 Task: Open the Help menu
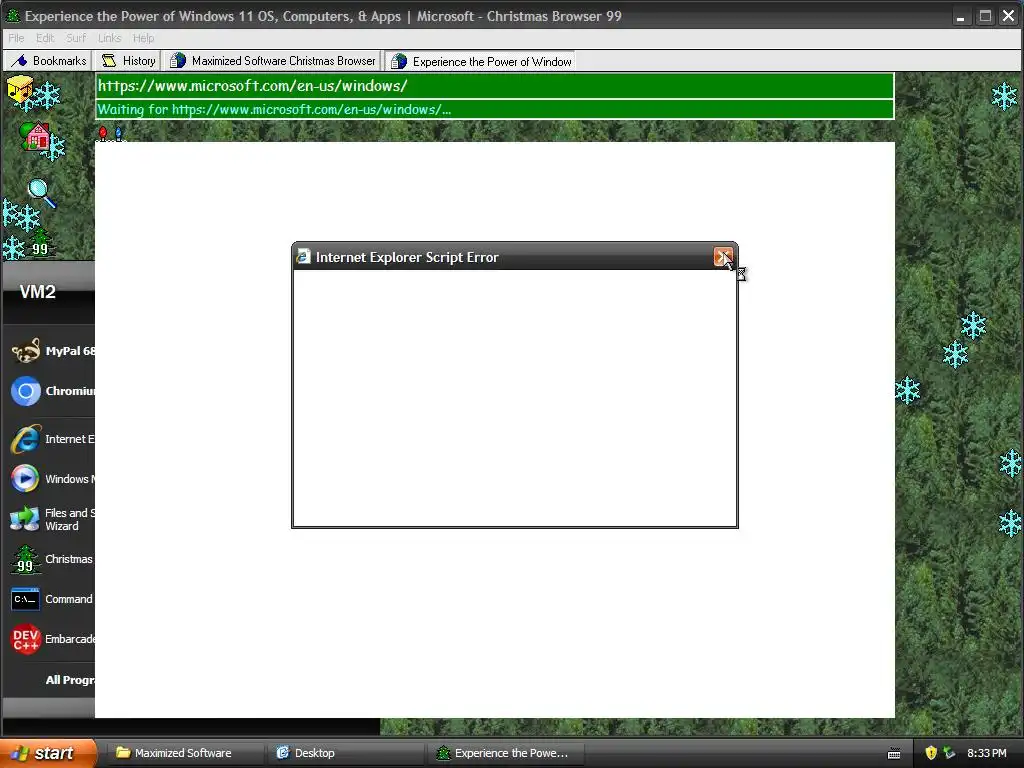pyautogui.click(x=143, y=38)
